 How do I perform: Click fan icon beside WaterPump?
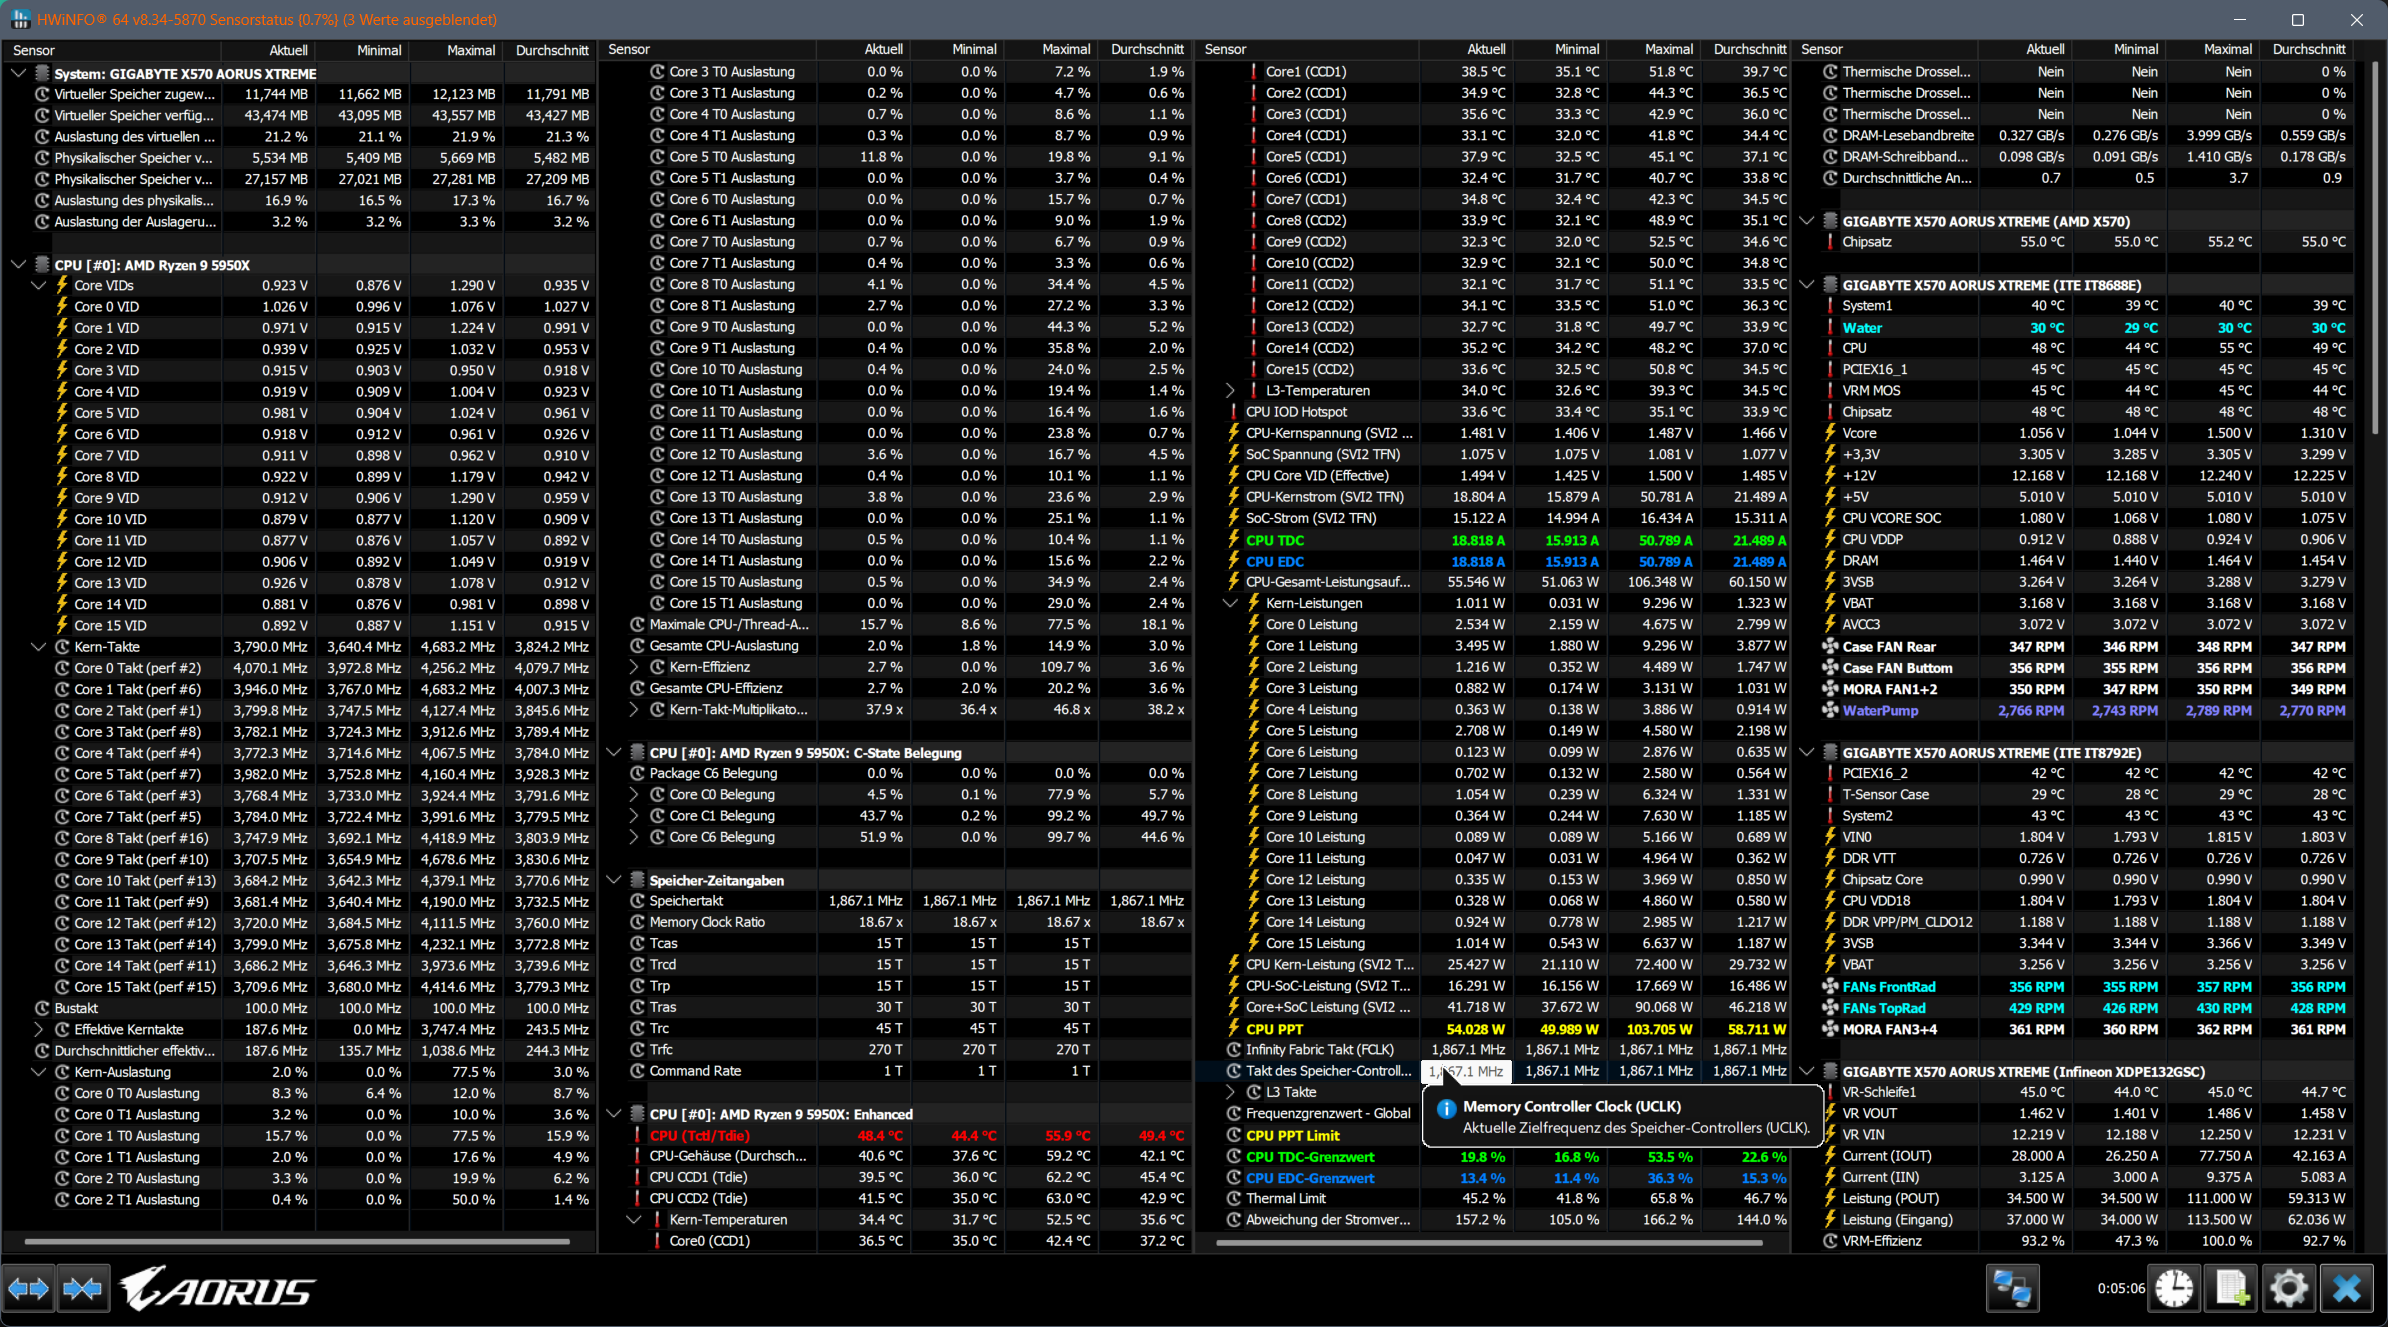tap(1830, 710)
